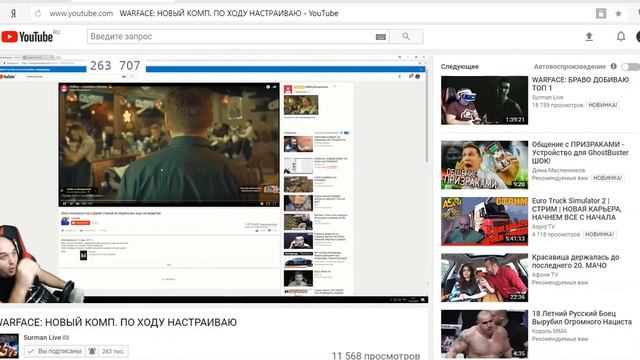
Task: Open YouTube home via logo
Action: click(27, 37)
